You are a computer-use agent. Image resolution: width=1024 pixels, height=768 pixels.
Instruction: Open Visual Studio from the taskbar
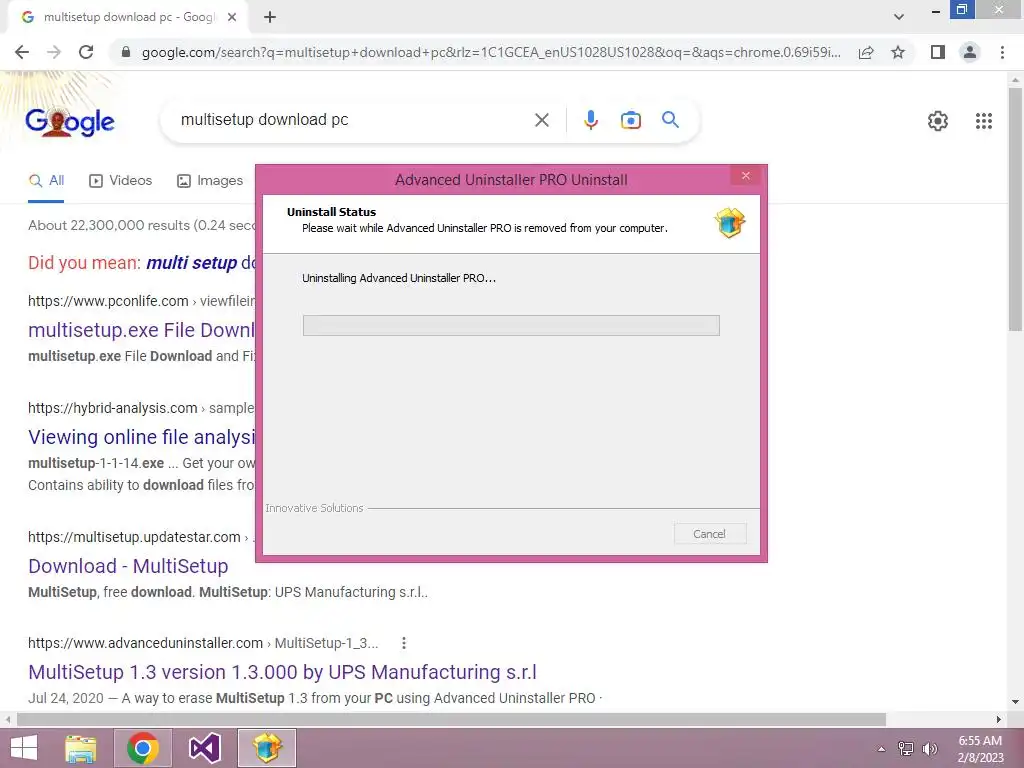(204, 748)
